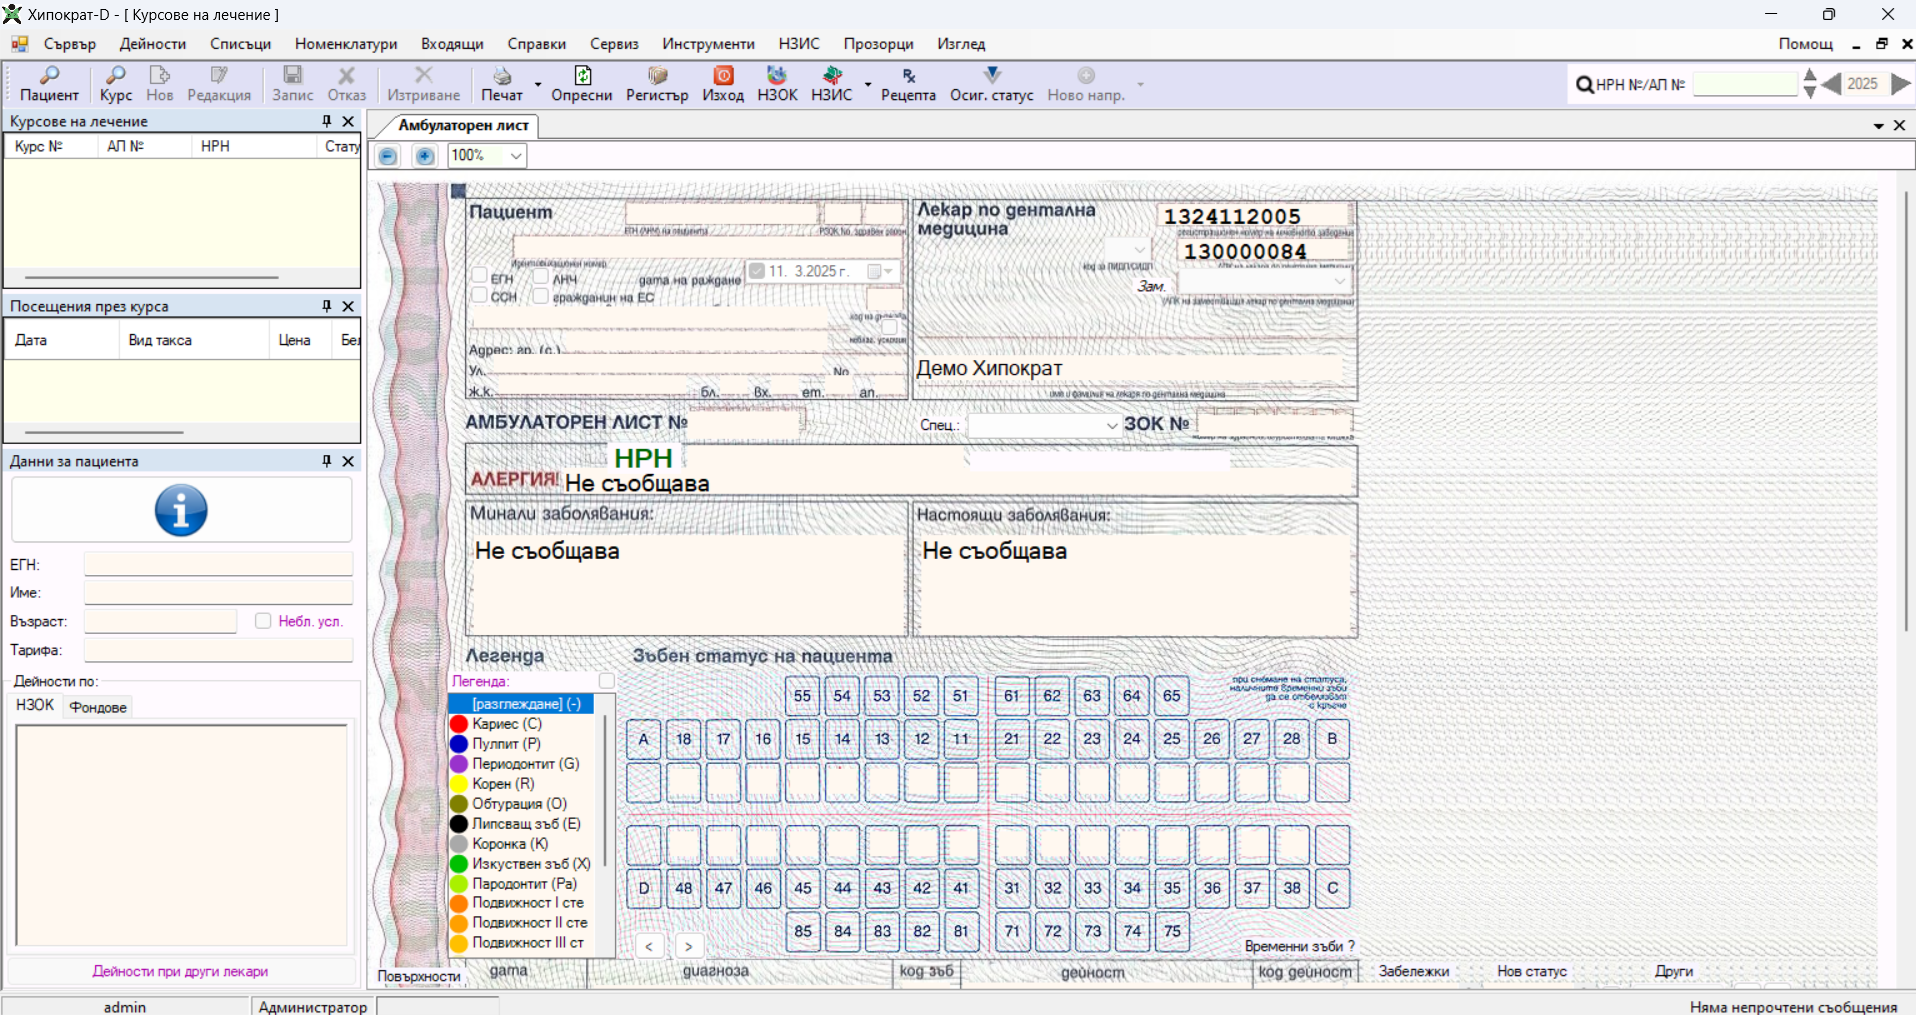Open the tab list dropdown arrow

coord(1879,126)
